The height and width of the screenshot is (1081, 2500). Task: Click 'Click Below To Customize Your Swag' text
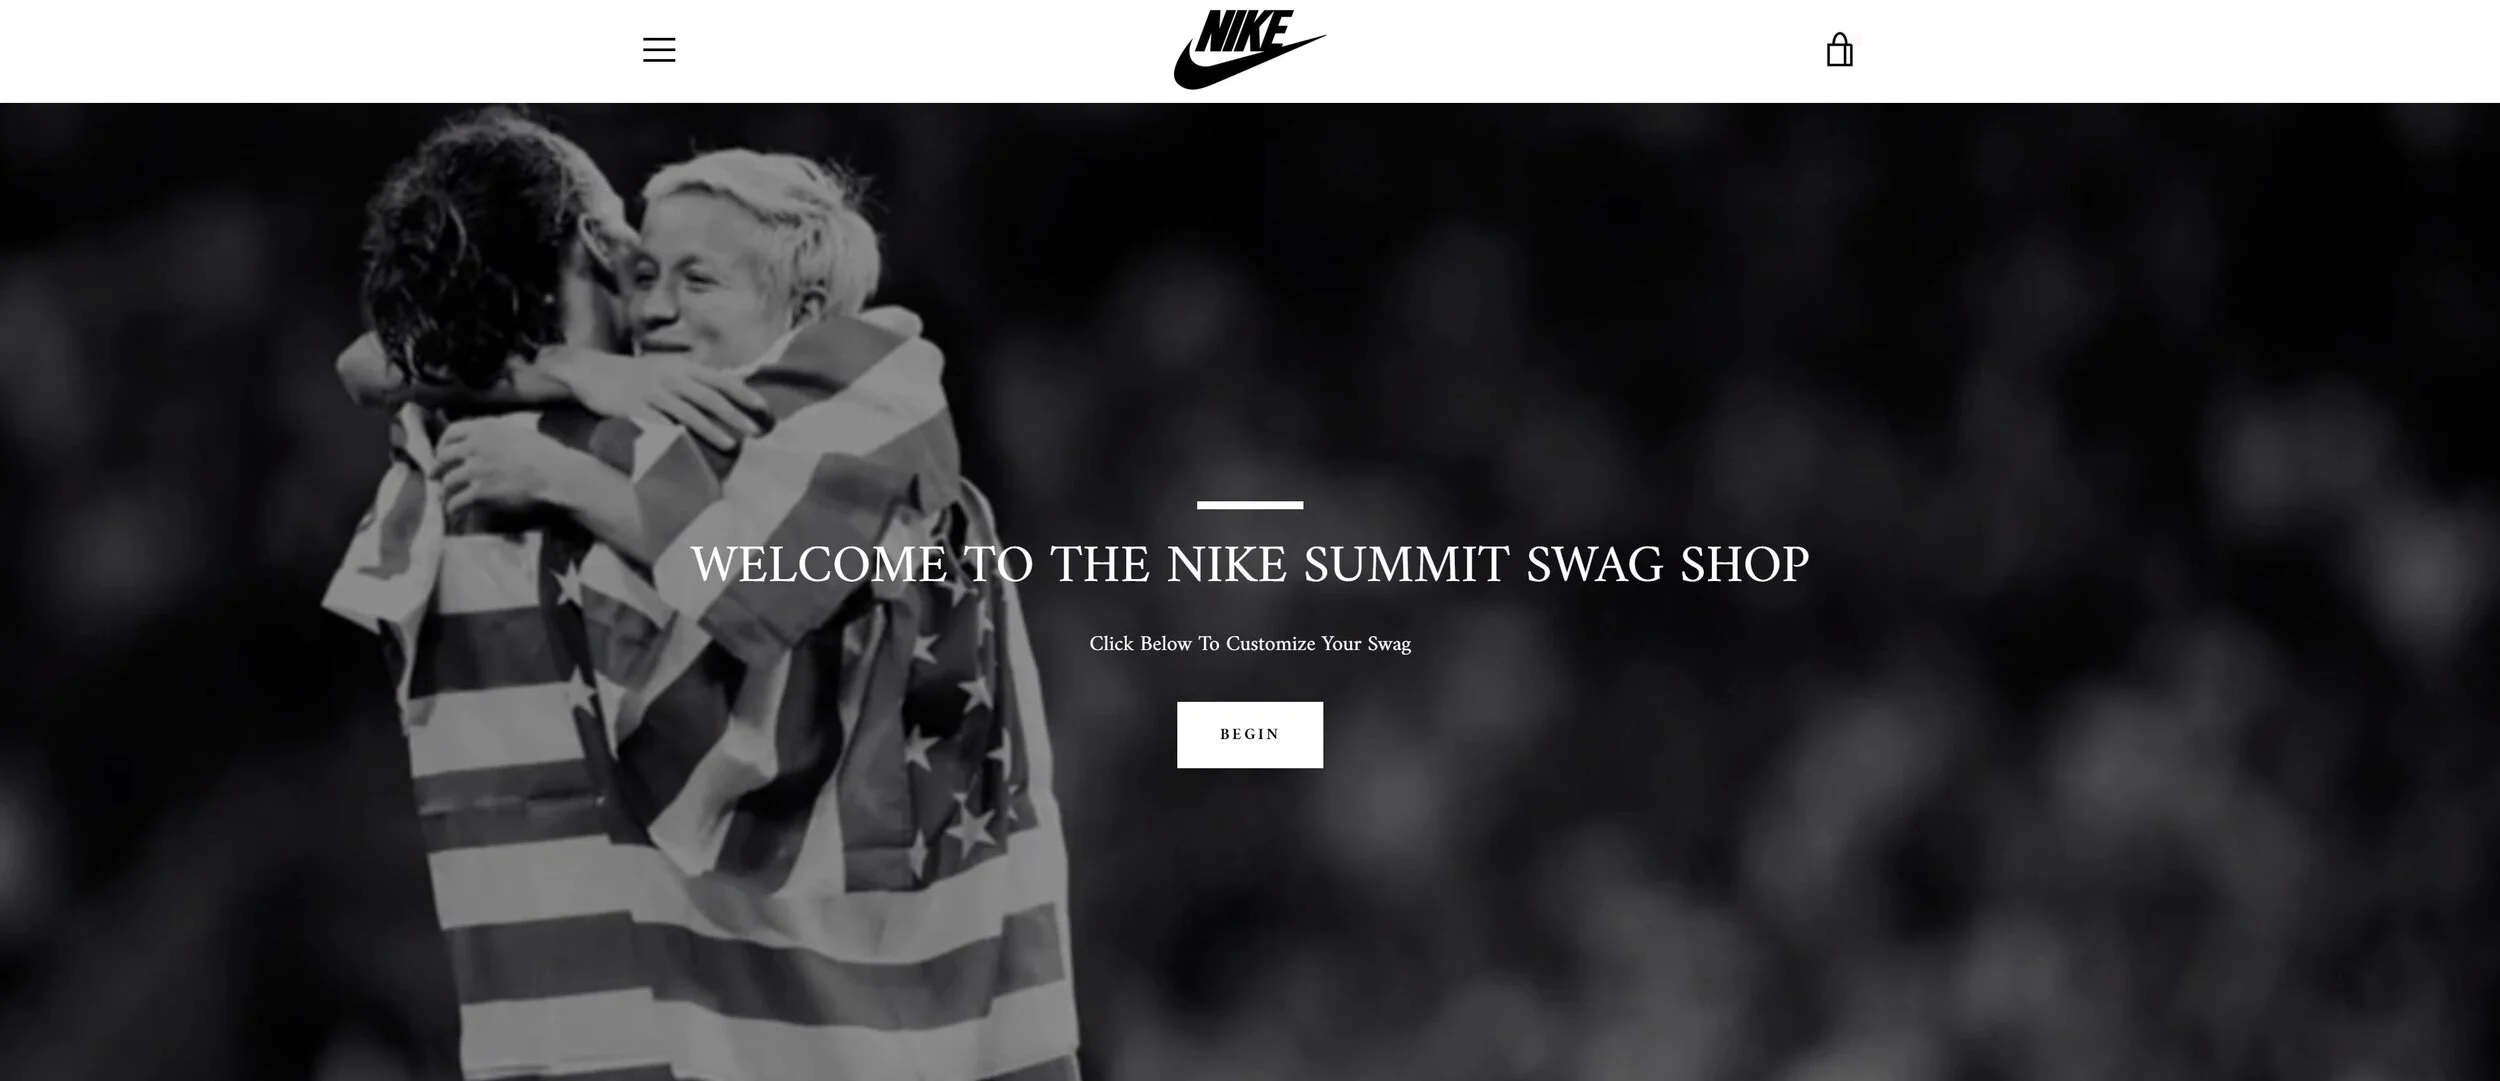[x=1250, y=644]
